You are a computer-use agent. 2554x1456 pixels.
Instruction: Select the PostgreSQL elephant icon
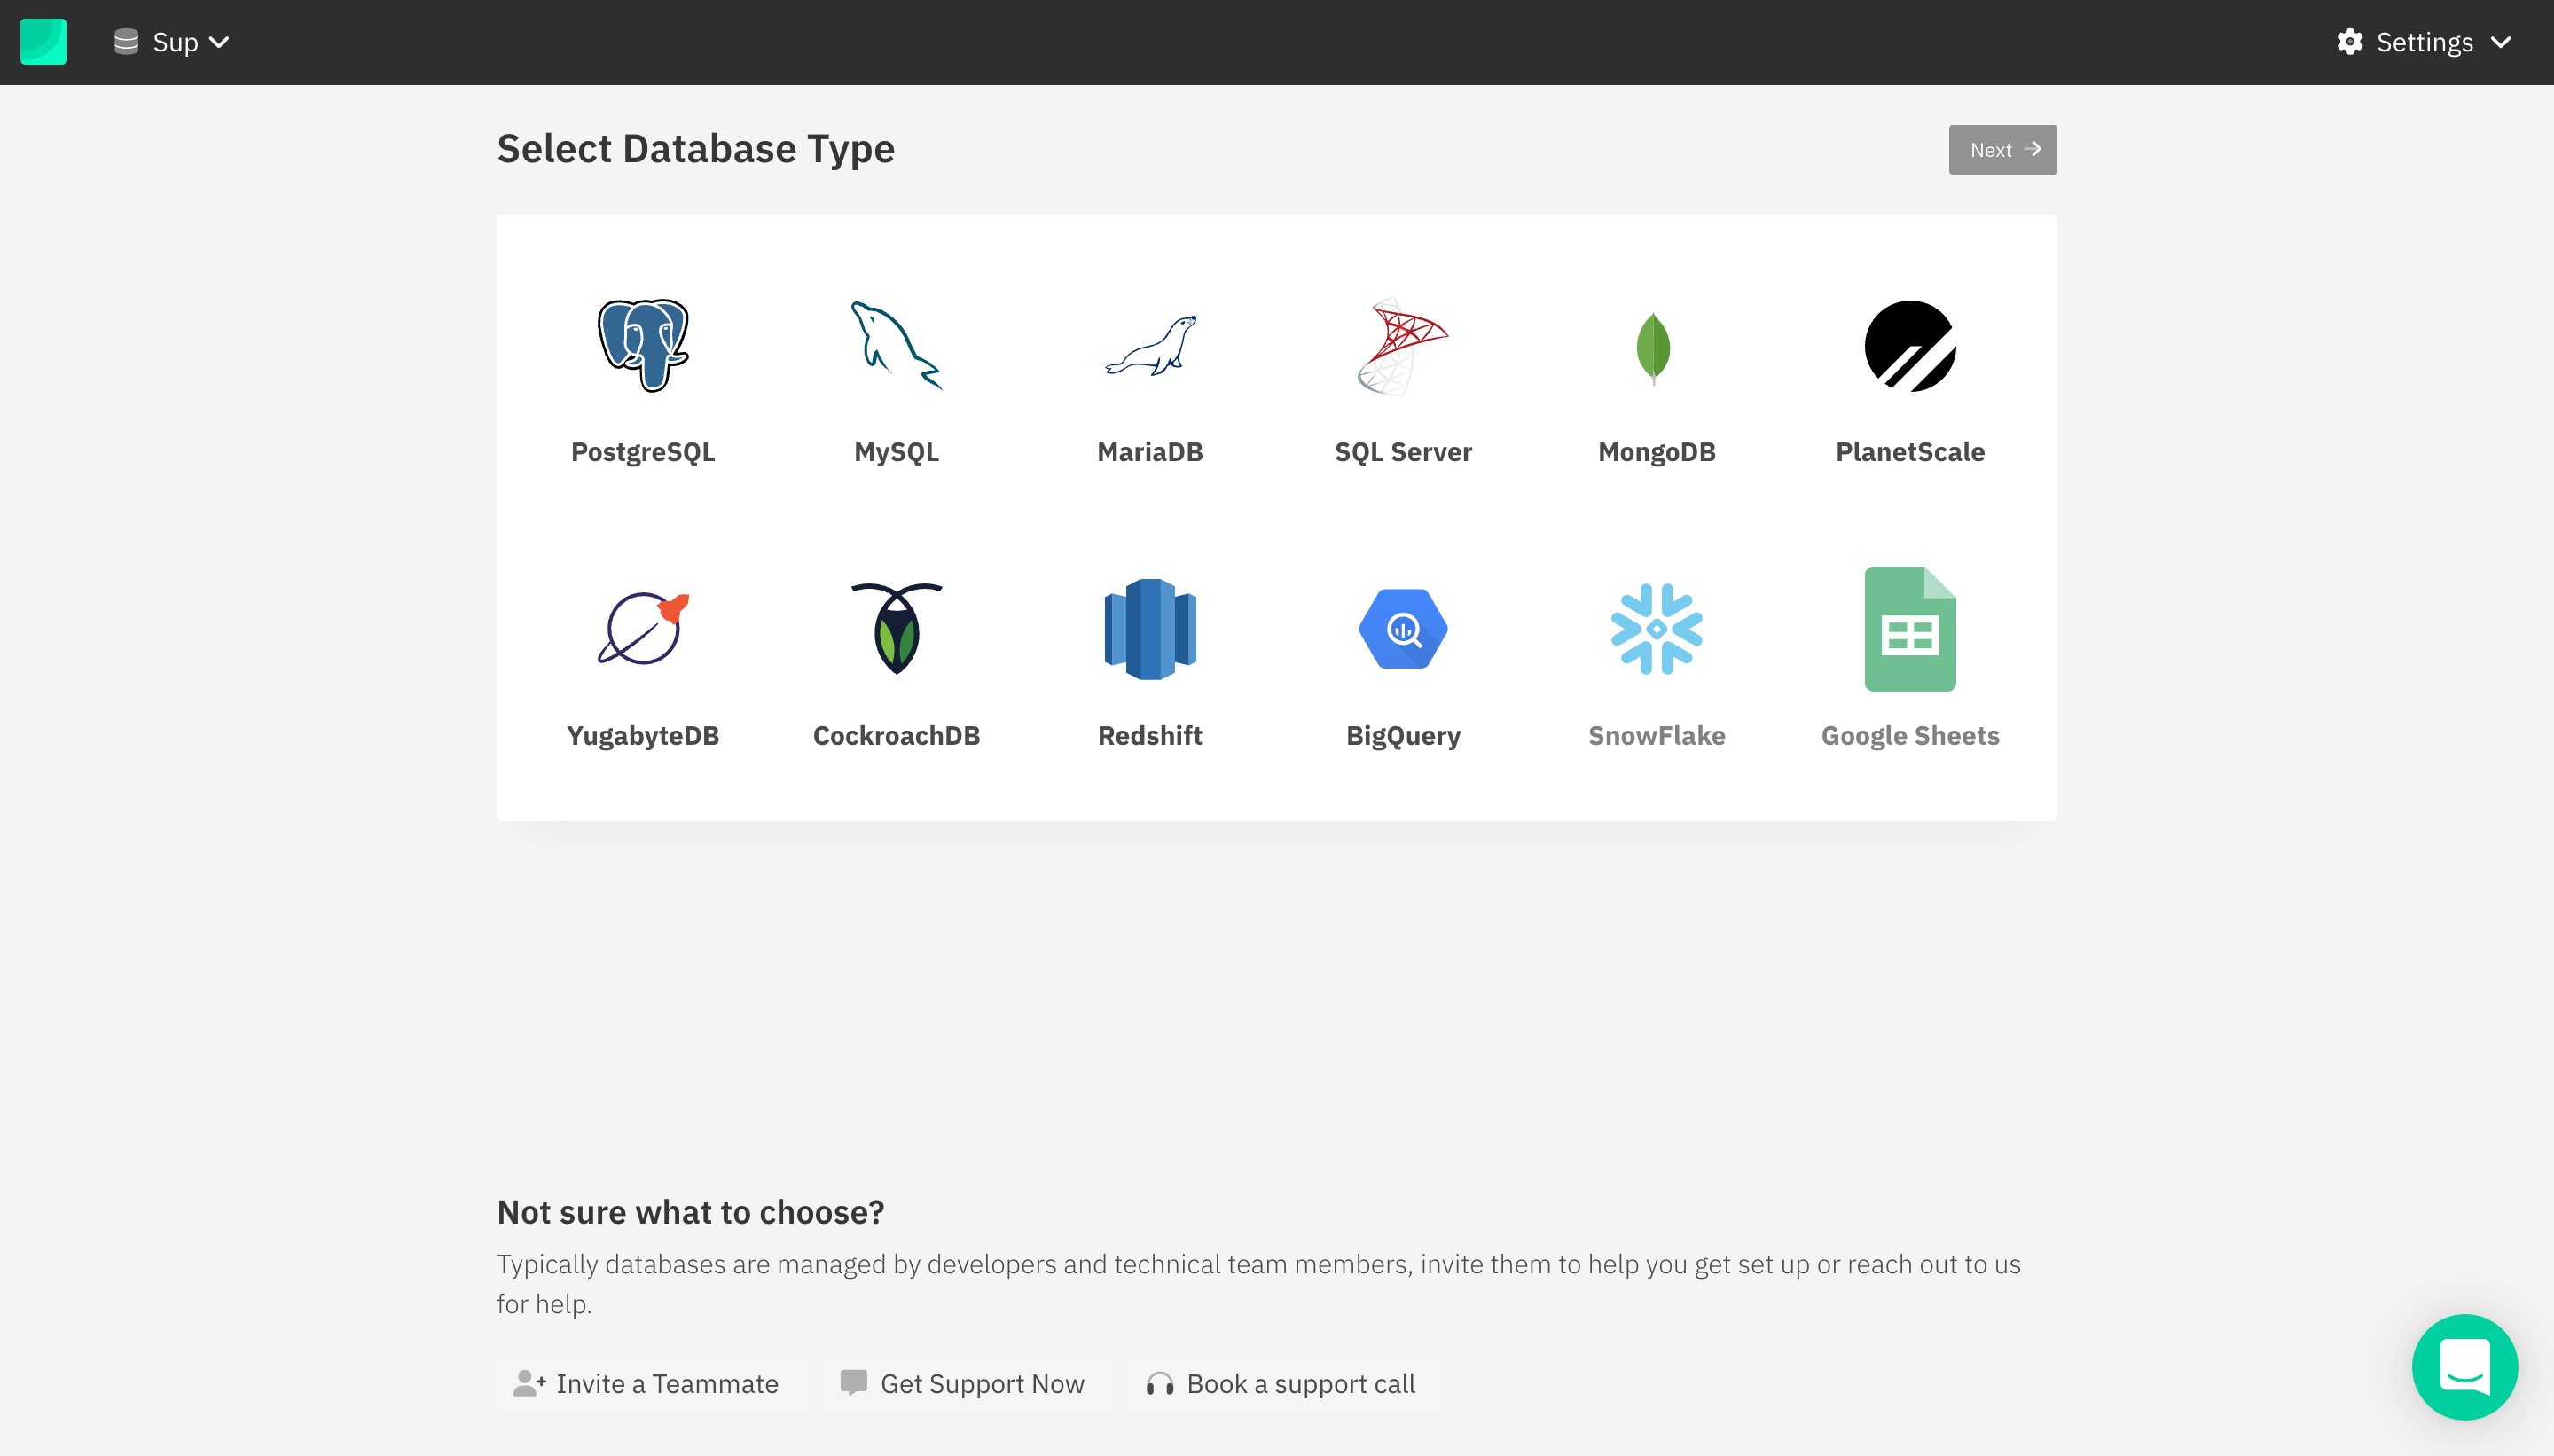(x=643, y=345)
